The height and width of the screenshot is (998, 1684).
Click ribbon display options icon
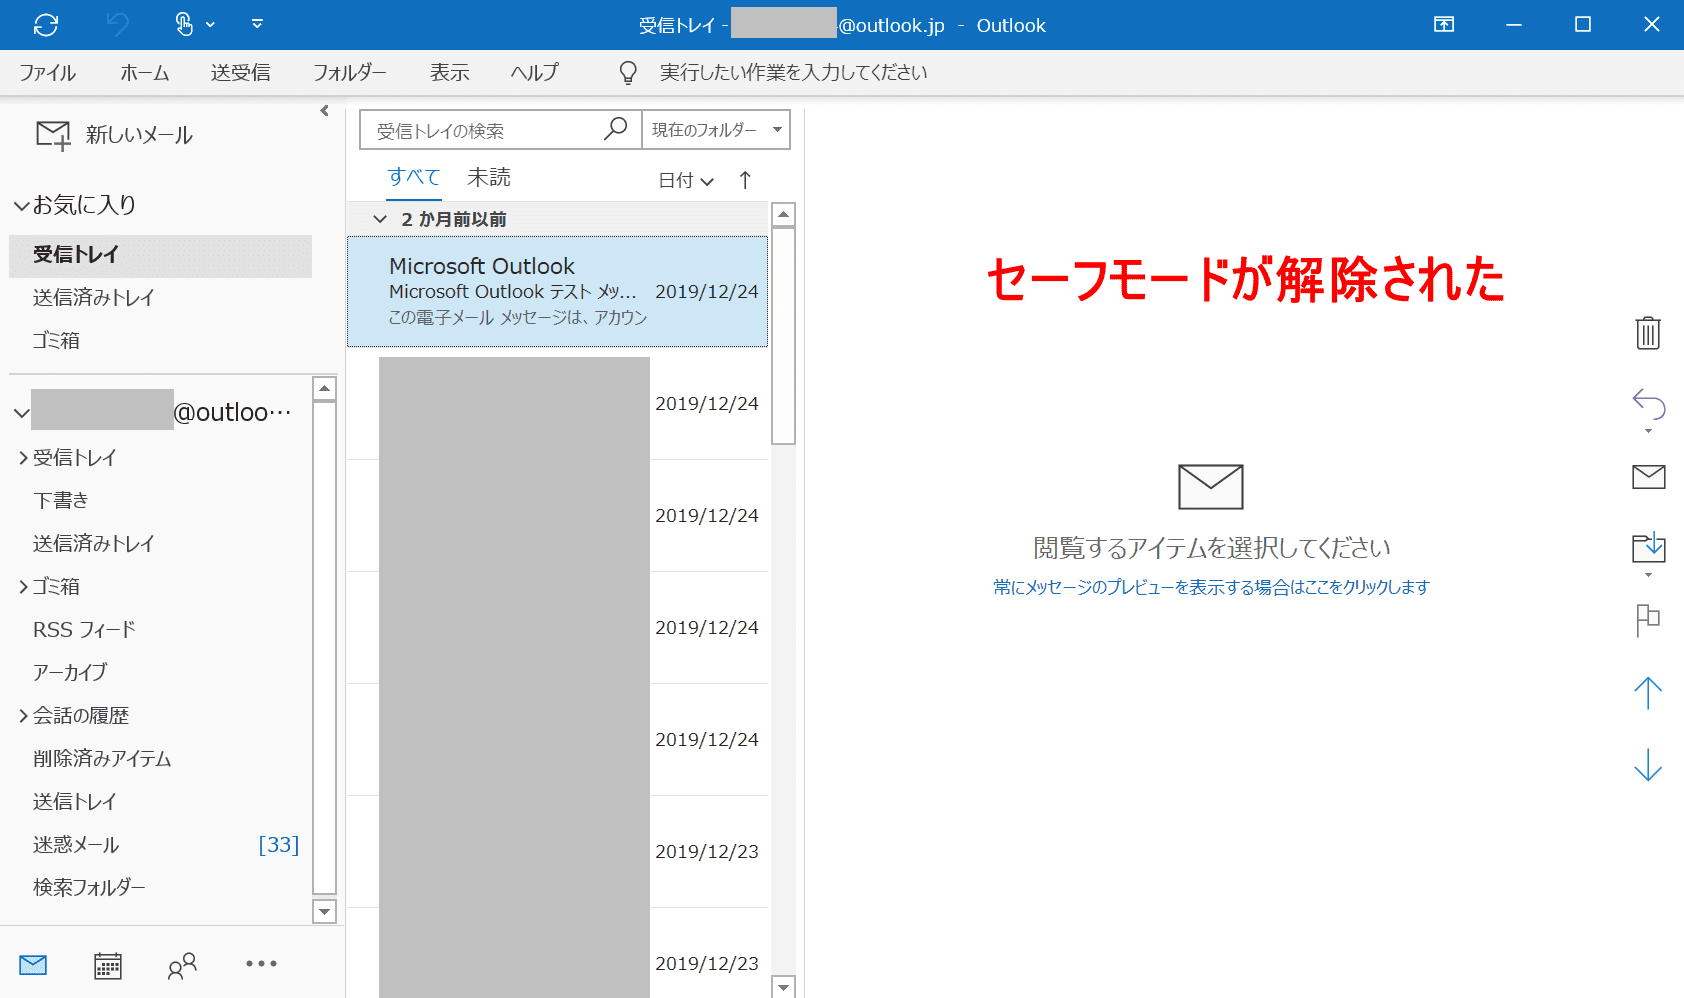coord(1444,25)
